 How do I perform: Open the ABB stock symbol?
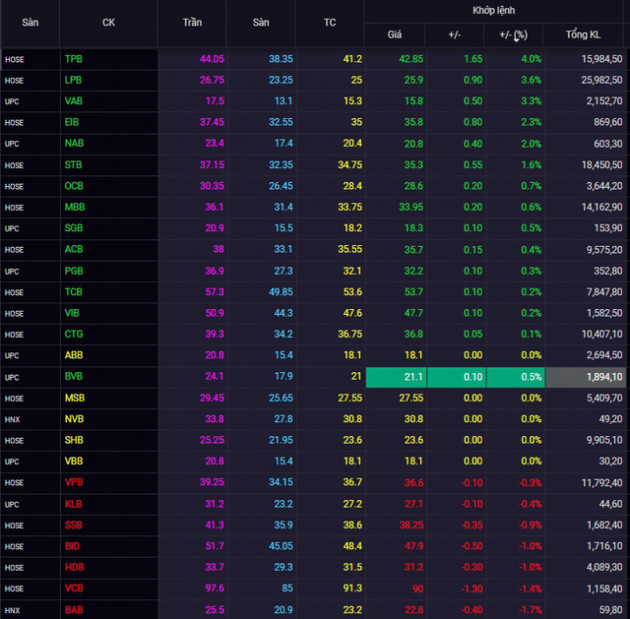(74, 355)
